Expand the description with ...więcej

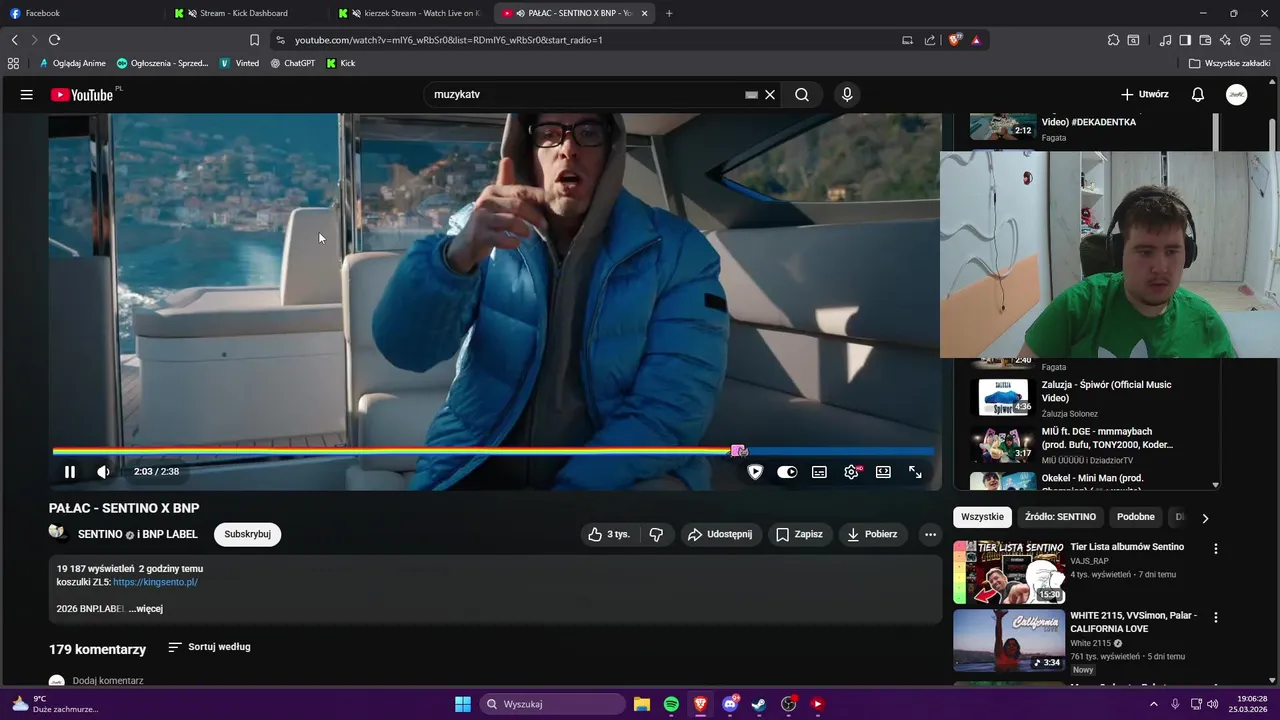(x=146, y=608)
